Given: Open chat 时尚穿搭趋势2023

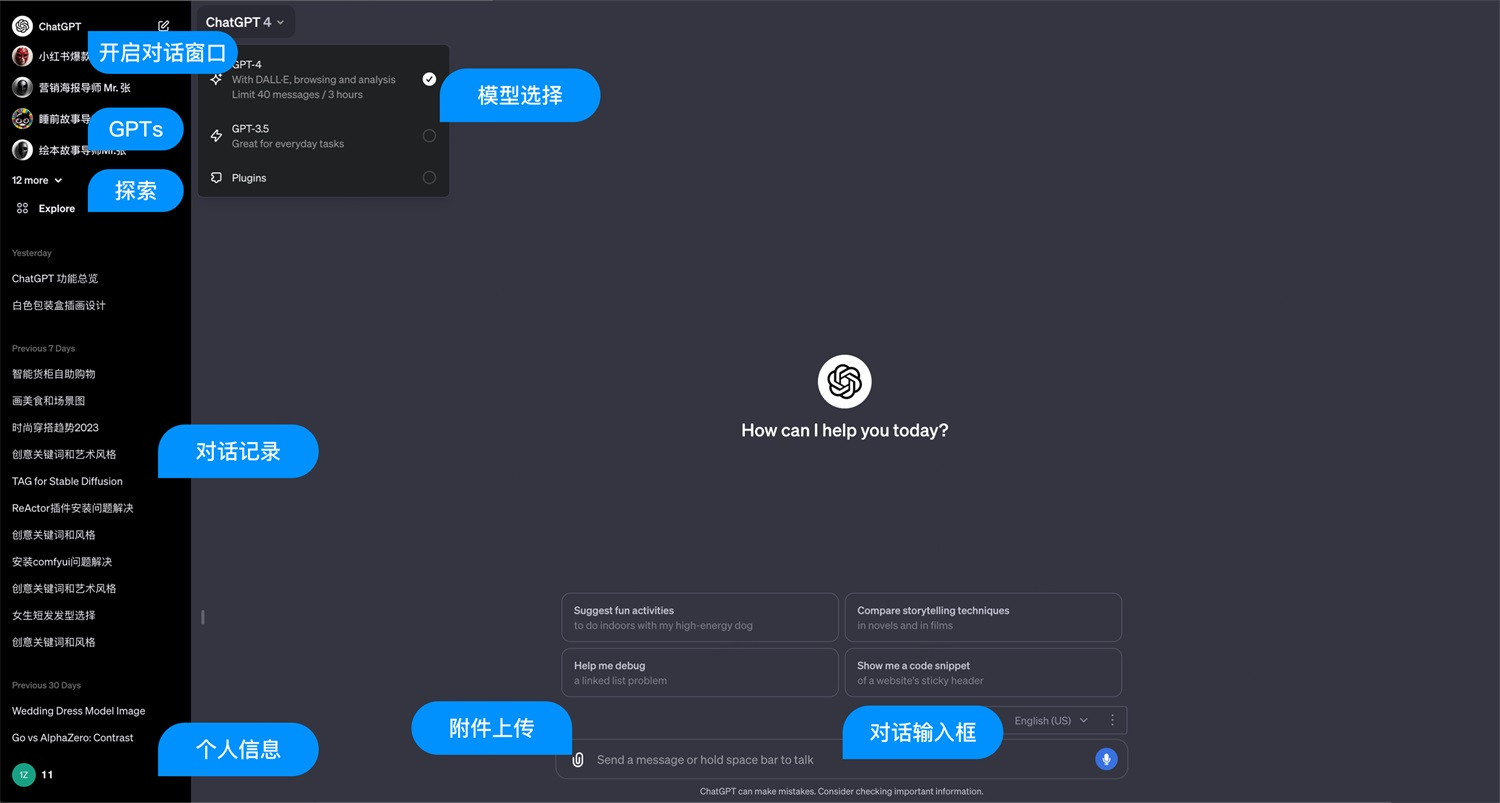Looking at the screenshot, I should pyautogui.click(x=55, y=428).
